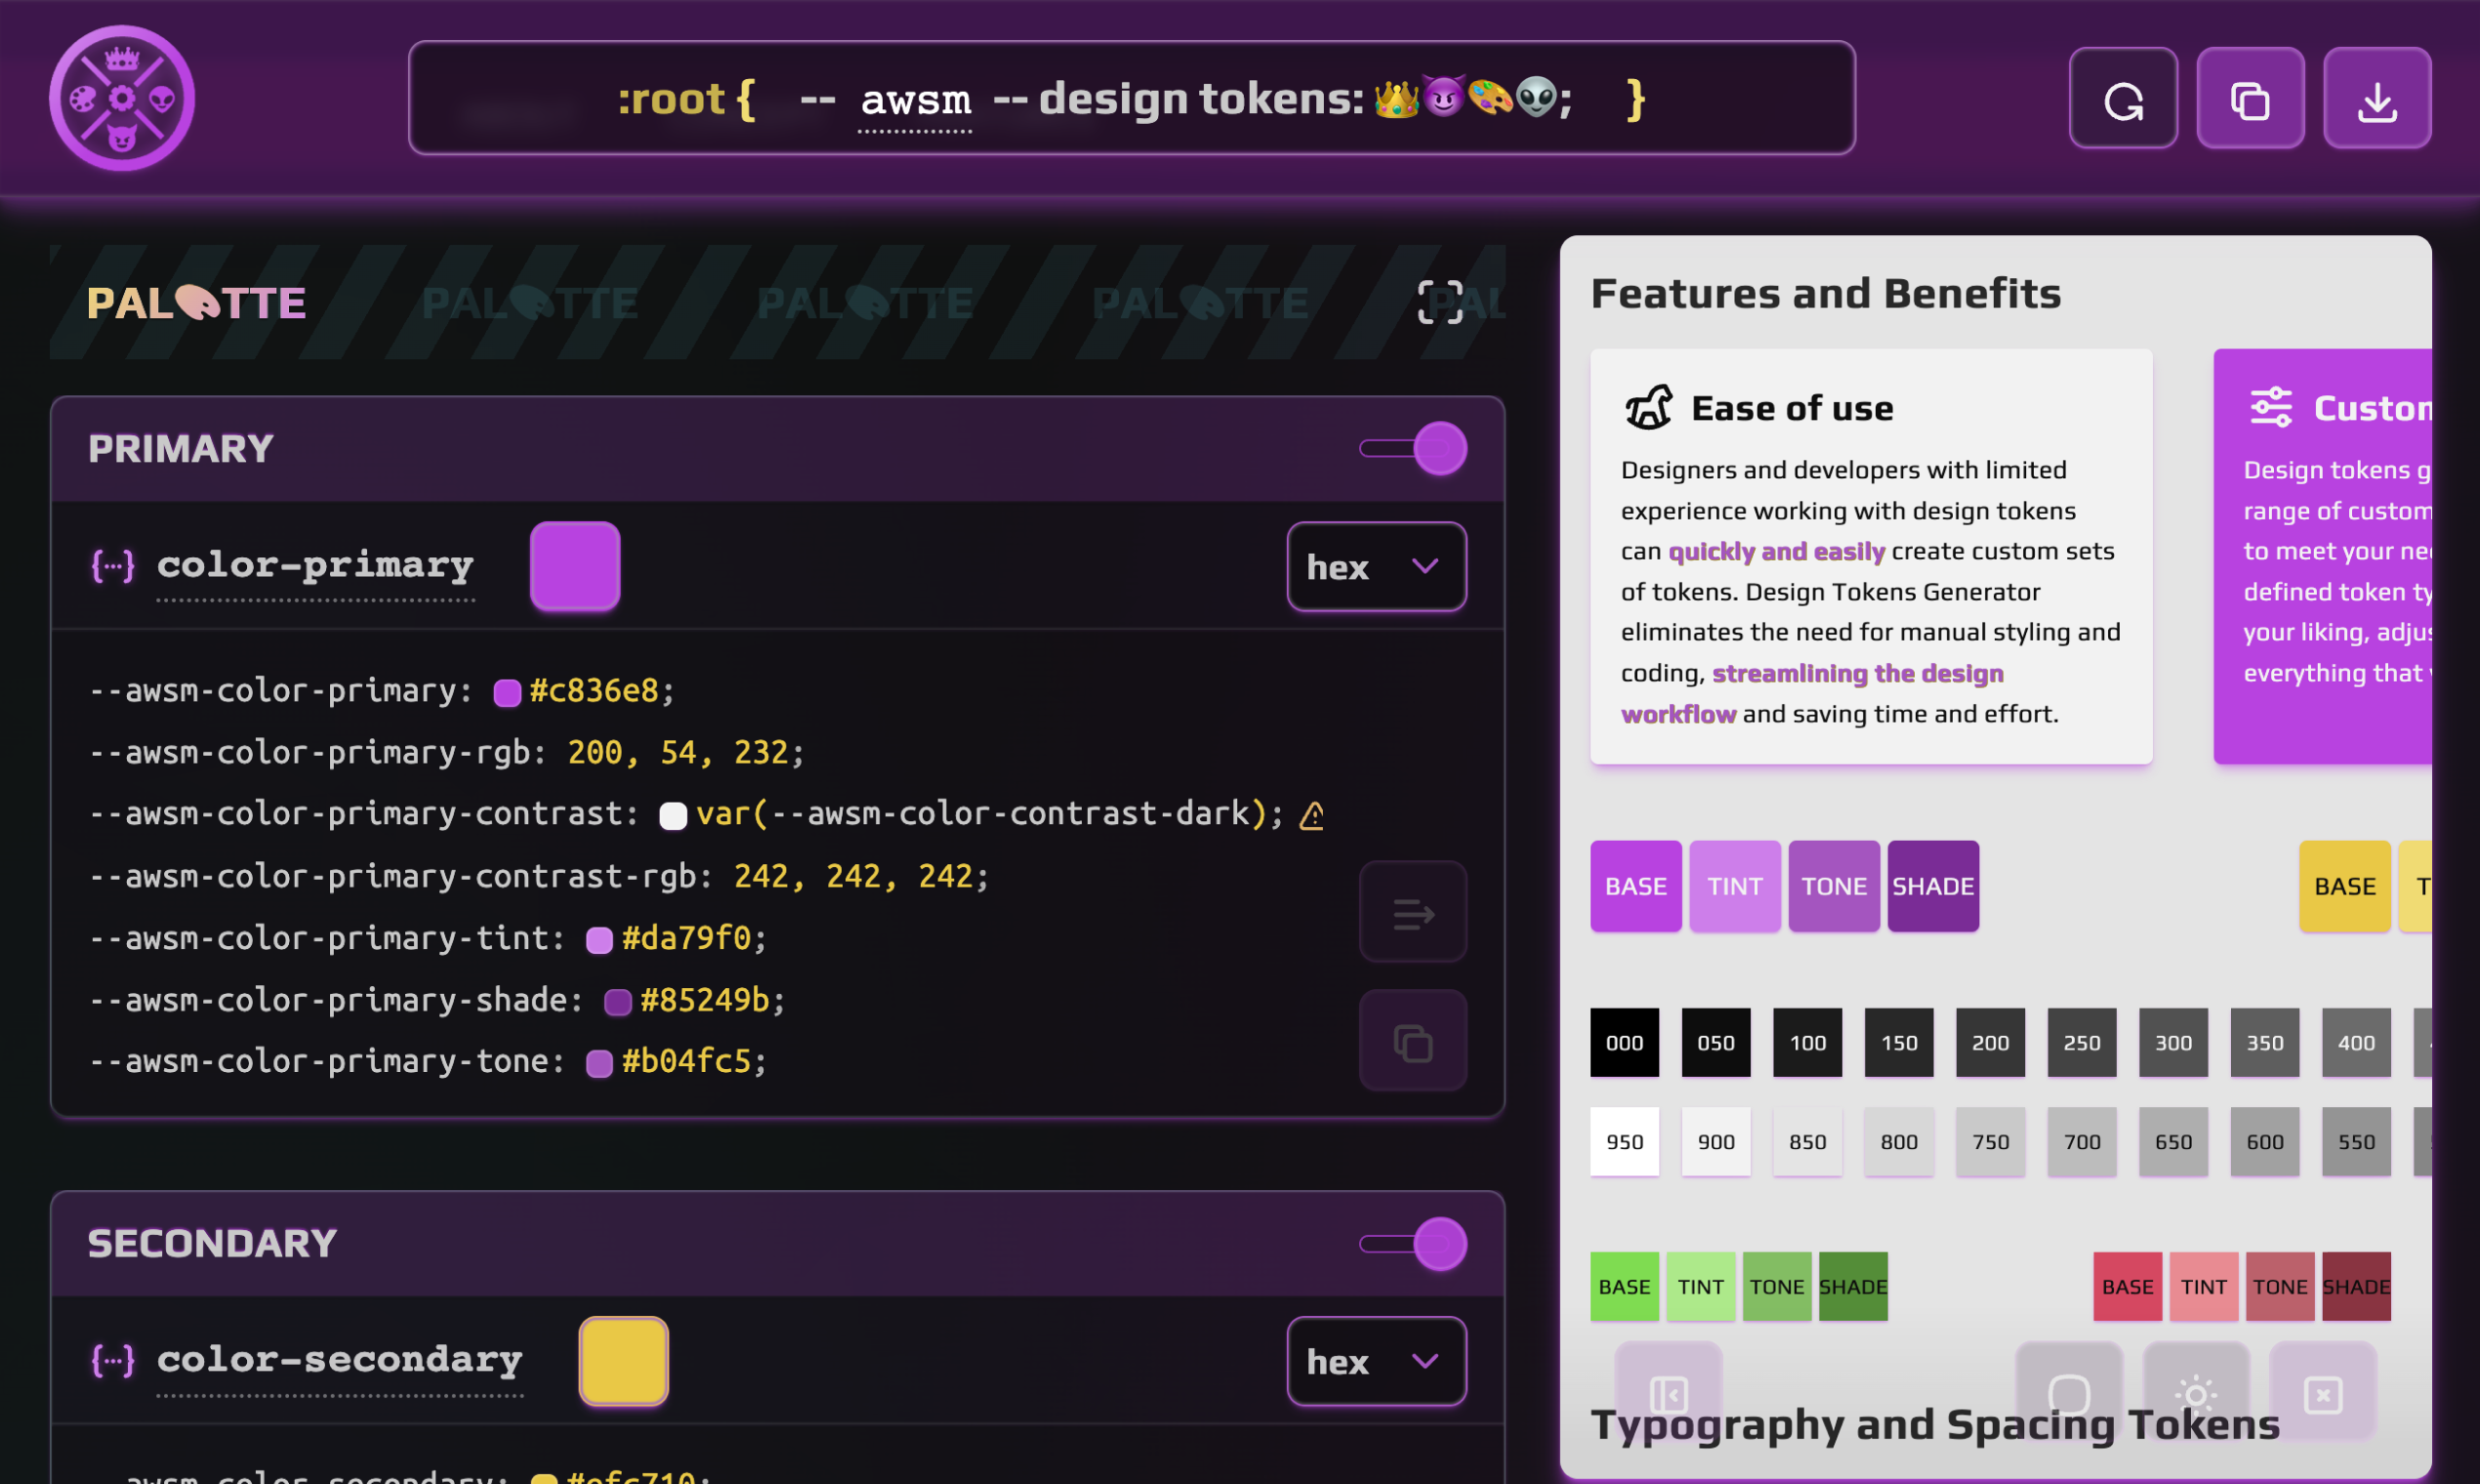Click the 800 gray swatch
Viewport: 2480px width, 1484px height.
coord(1899,1142)
